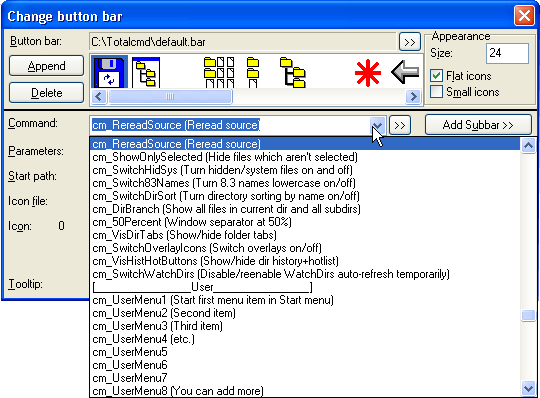Screen dimensions: 540x398
Task: Select cm_UserMenu6 entry
Action: [x=305, y=365]
